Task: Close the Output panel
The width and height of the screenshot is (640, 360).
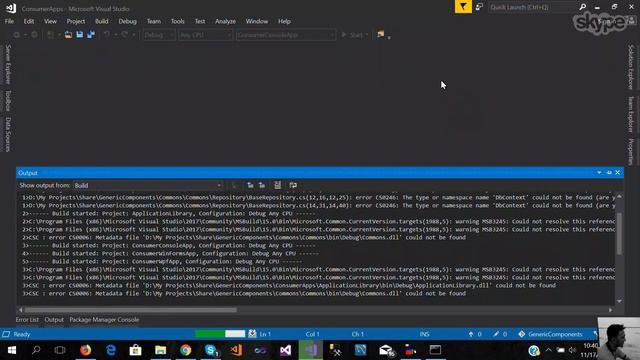Action: 618,173
